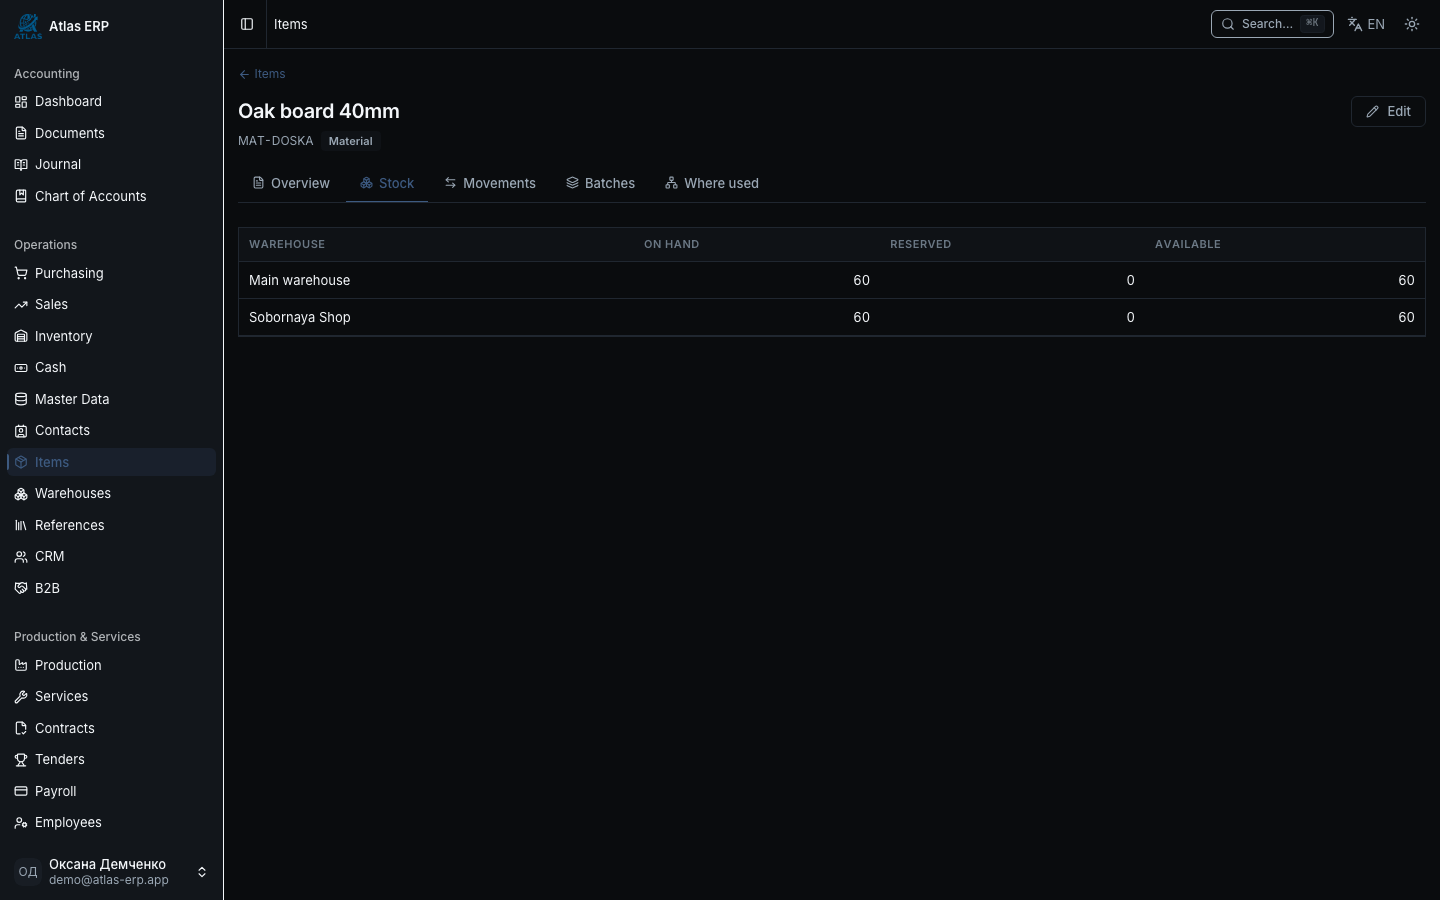This screenshot has height=900, width=1440.
Task: Click the WAREHOUSE column header
Action: pos(287,244)
